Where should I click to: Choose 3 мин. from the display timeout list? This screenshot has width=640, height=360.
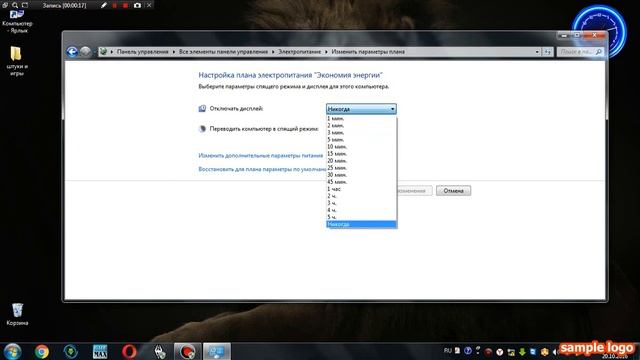click(x=361, y=132)
